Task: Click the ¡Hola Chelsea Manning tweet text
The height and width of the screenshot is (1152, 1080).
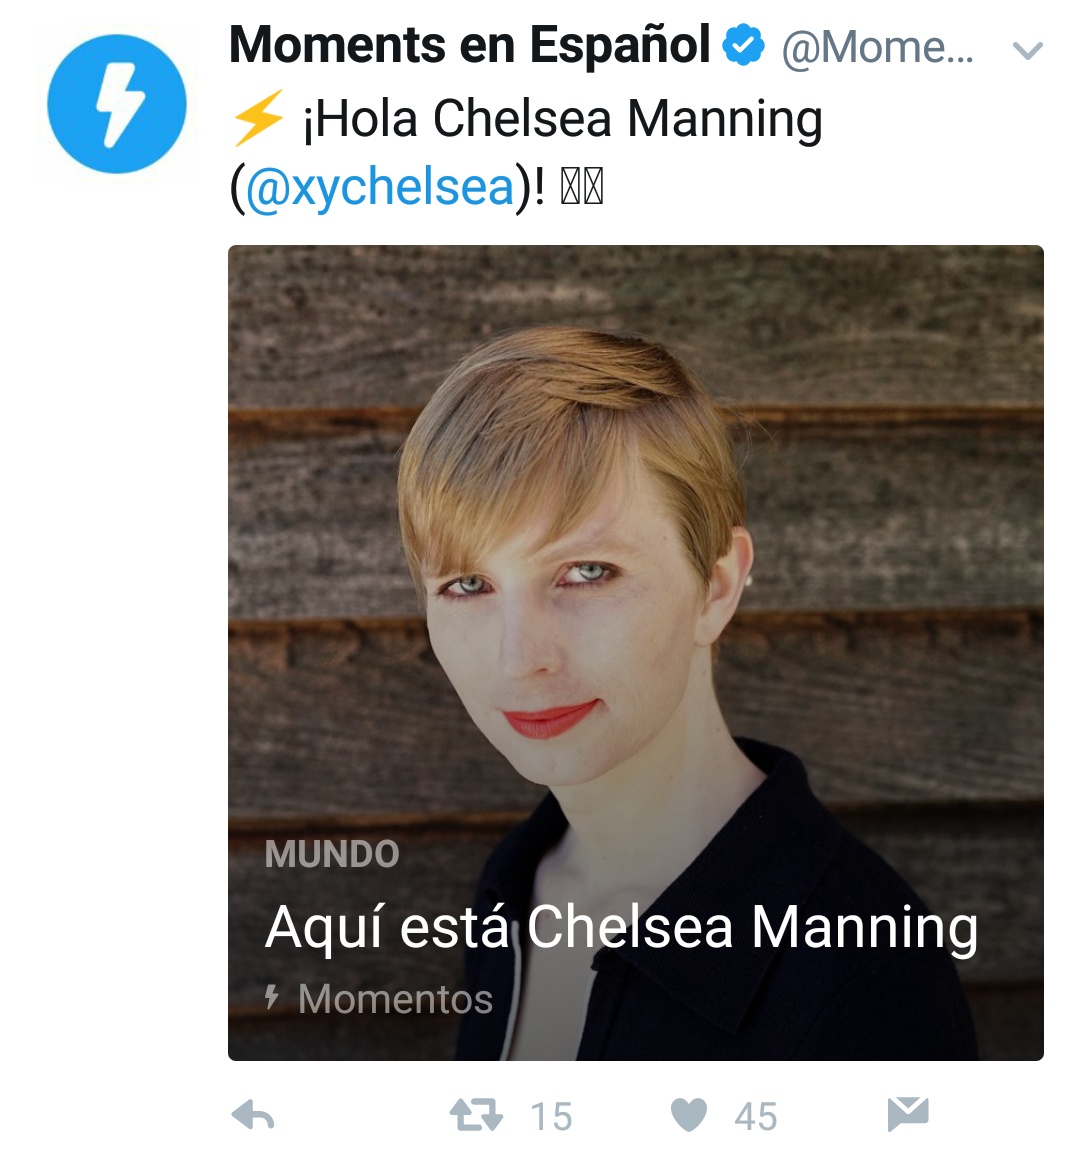Action: point(562,120)
